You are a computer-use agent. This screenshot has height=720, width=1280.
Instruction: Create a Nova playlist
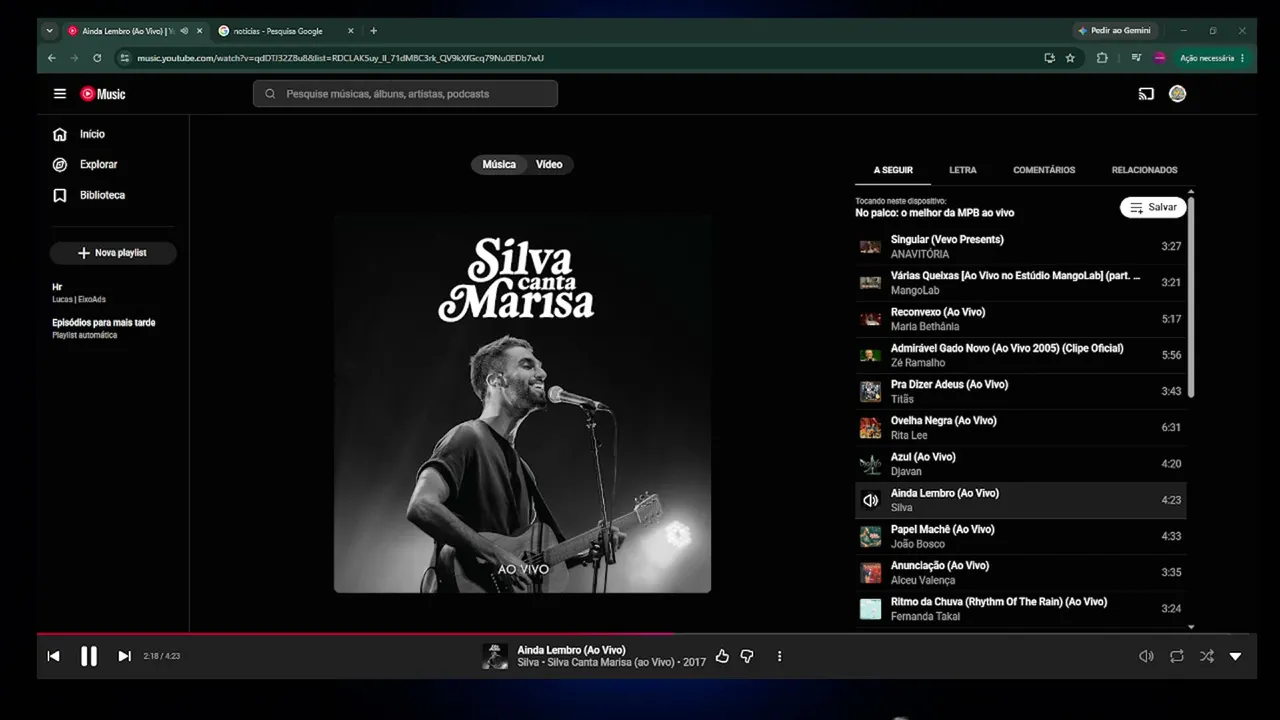(113, 253)
